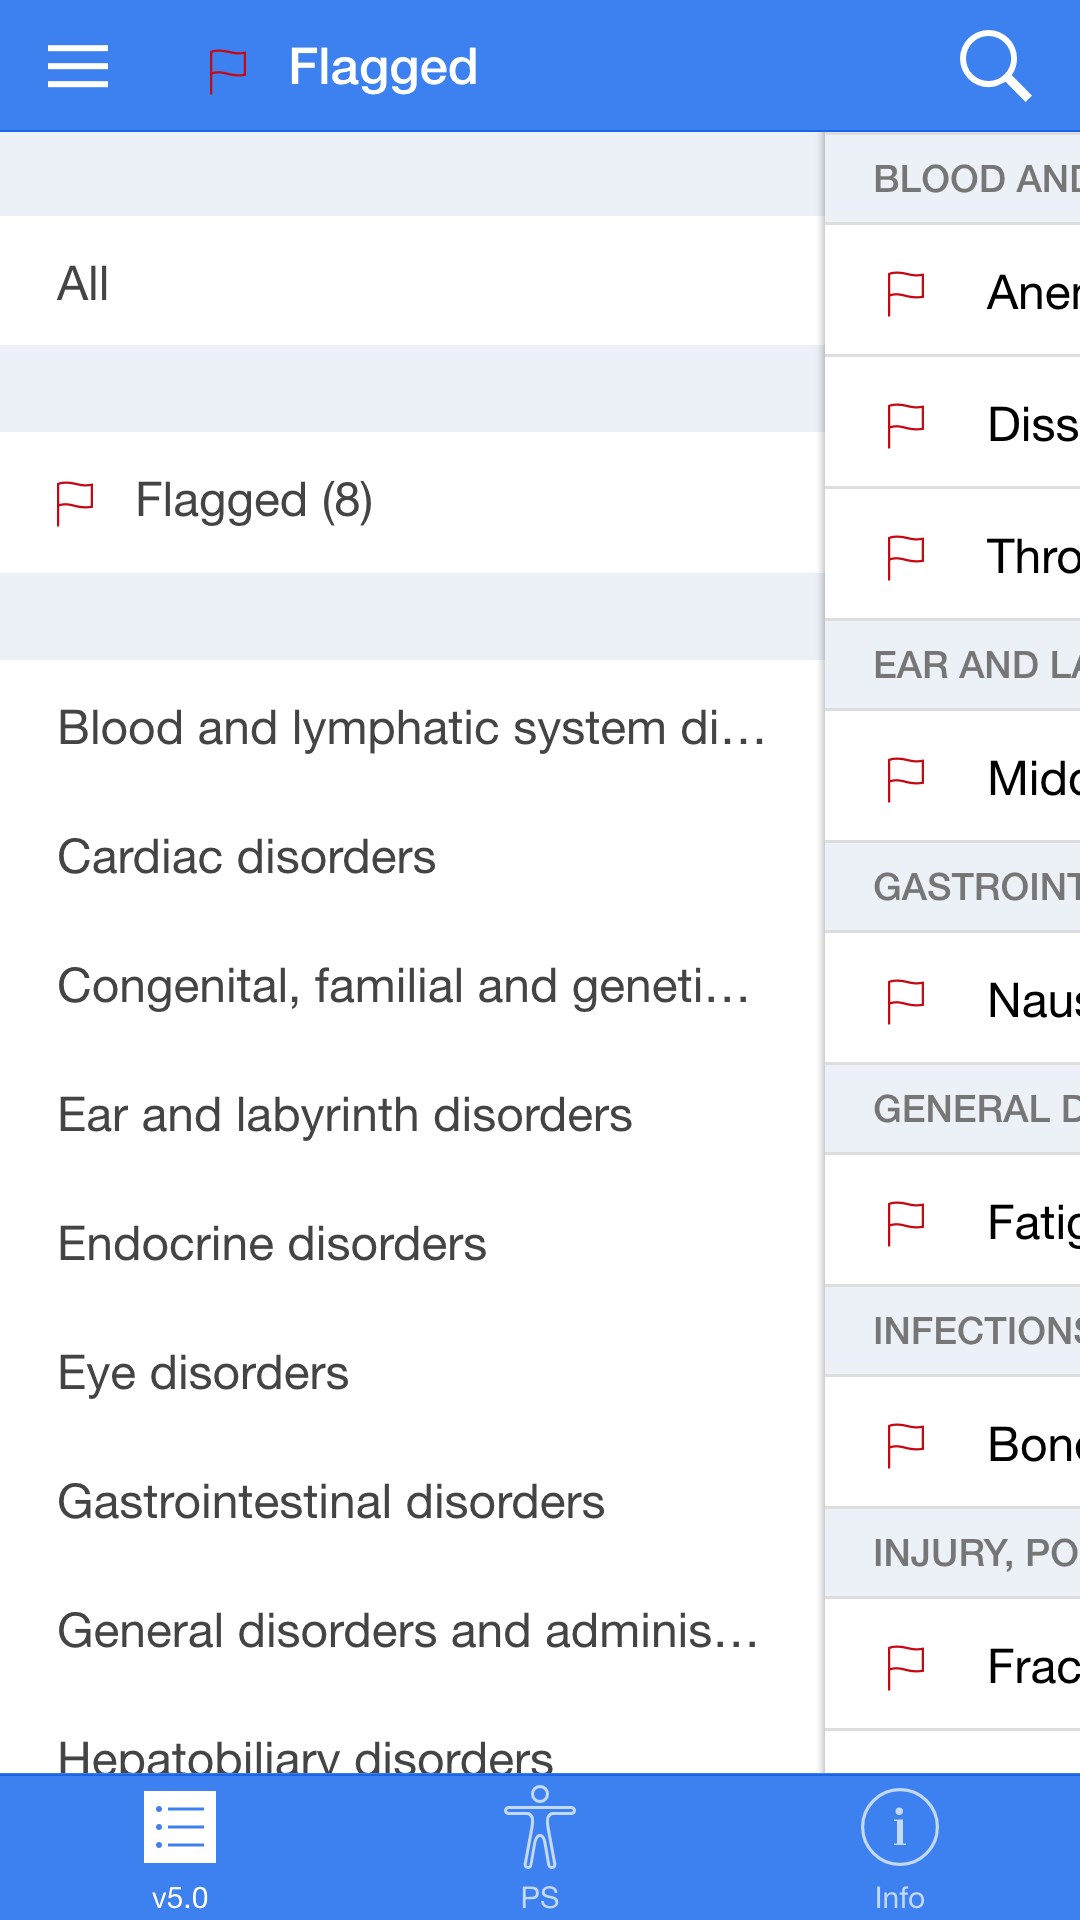Select the Flagged (8) filter
The width and height of the screenshot is (1080, 1920).
coord(412,502)
